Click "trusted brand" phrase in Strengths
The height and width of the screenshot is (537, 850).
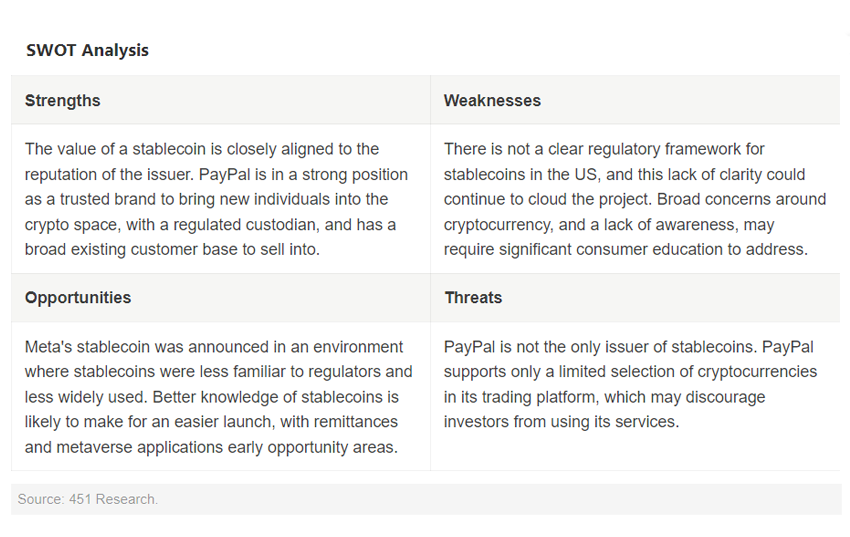click(108, 199)
